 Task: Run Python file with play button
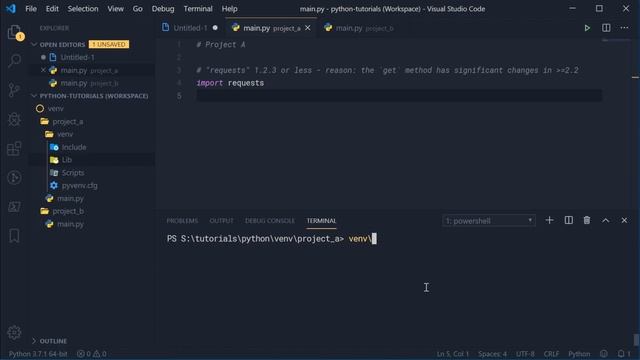click(x=587, y=28)
